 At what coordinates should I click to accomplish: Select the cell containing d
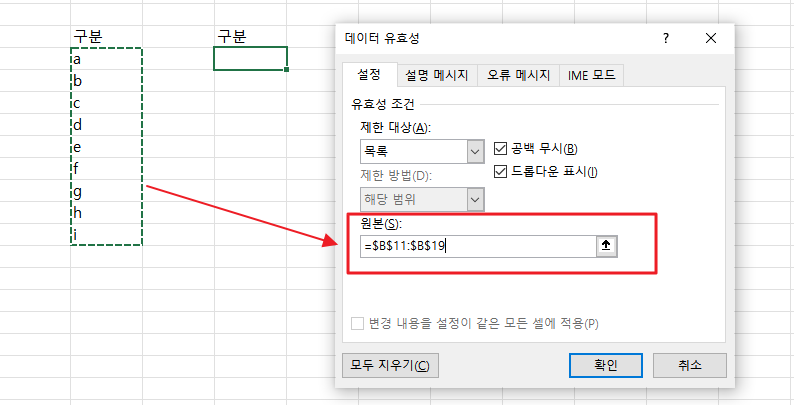click(x=106, y=125)
